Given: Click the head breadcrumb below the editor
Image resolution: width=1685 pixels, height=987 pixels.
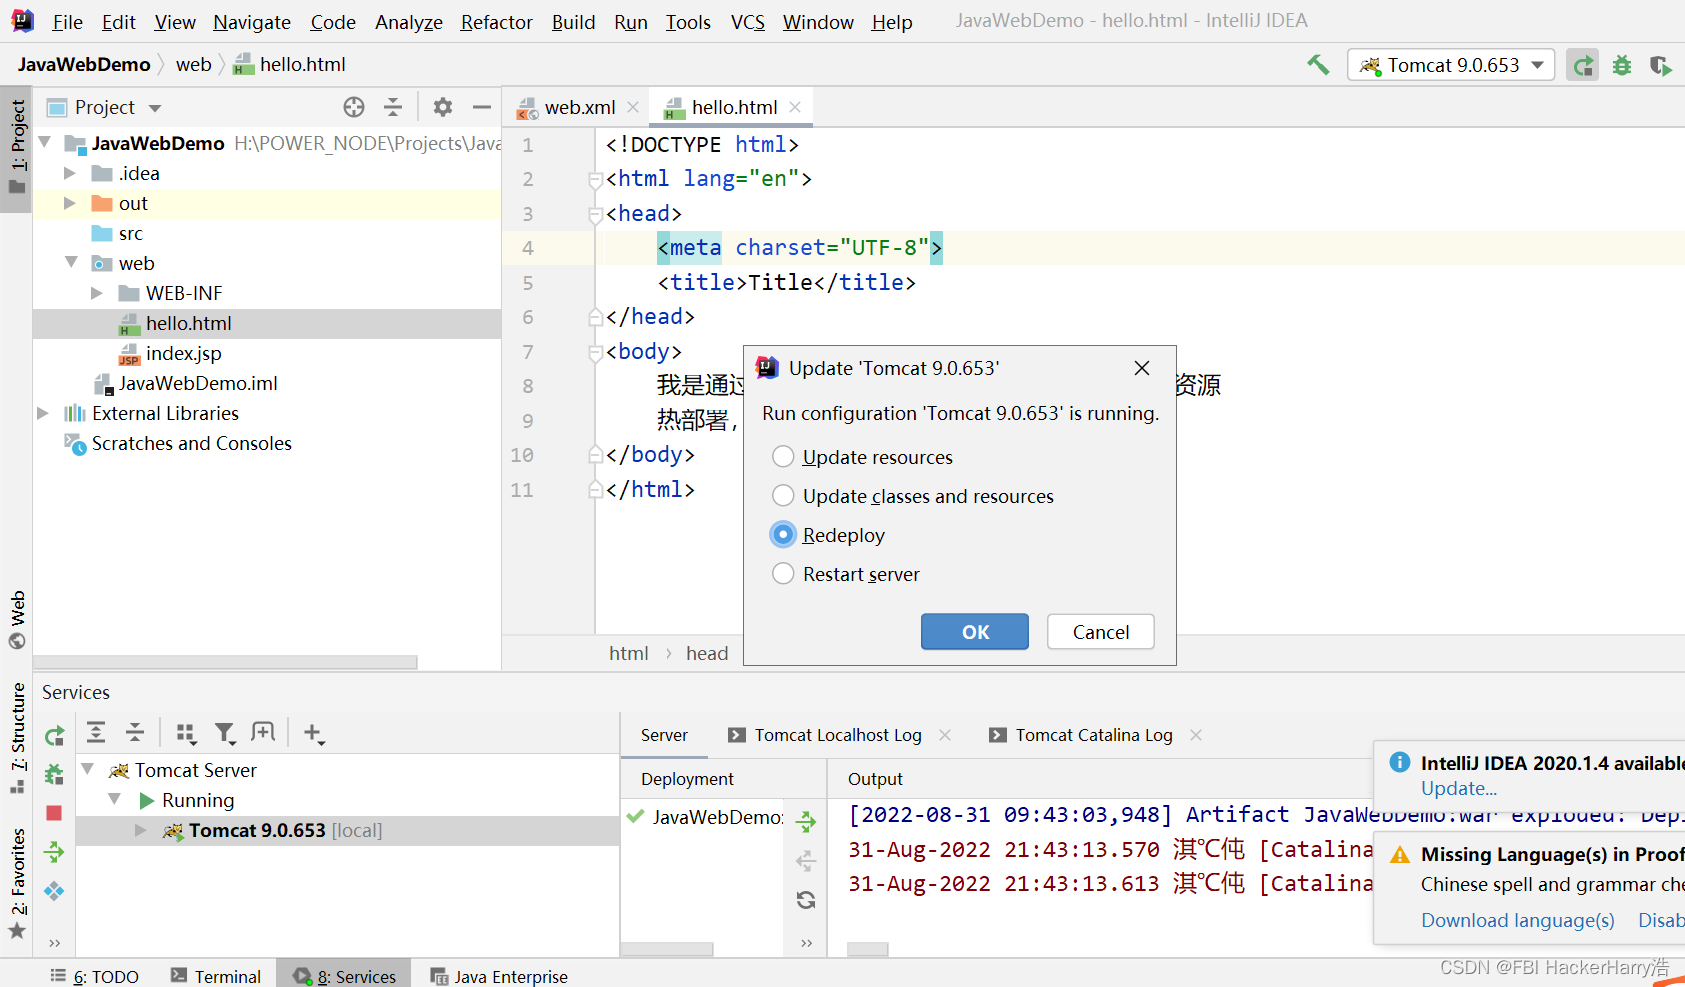Looking at the screenshot, I should click(707, 653).
